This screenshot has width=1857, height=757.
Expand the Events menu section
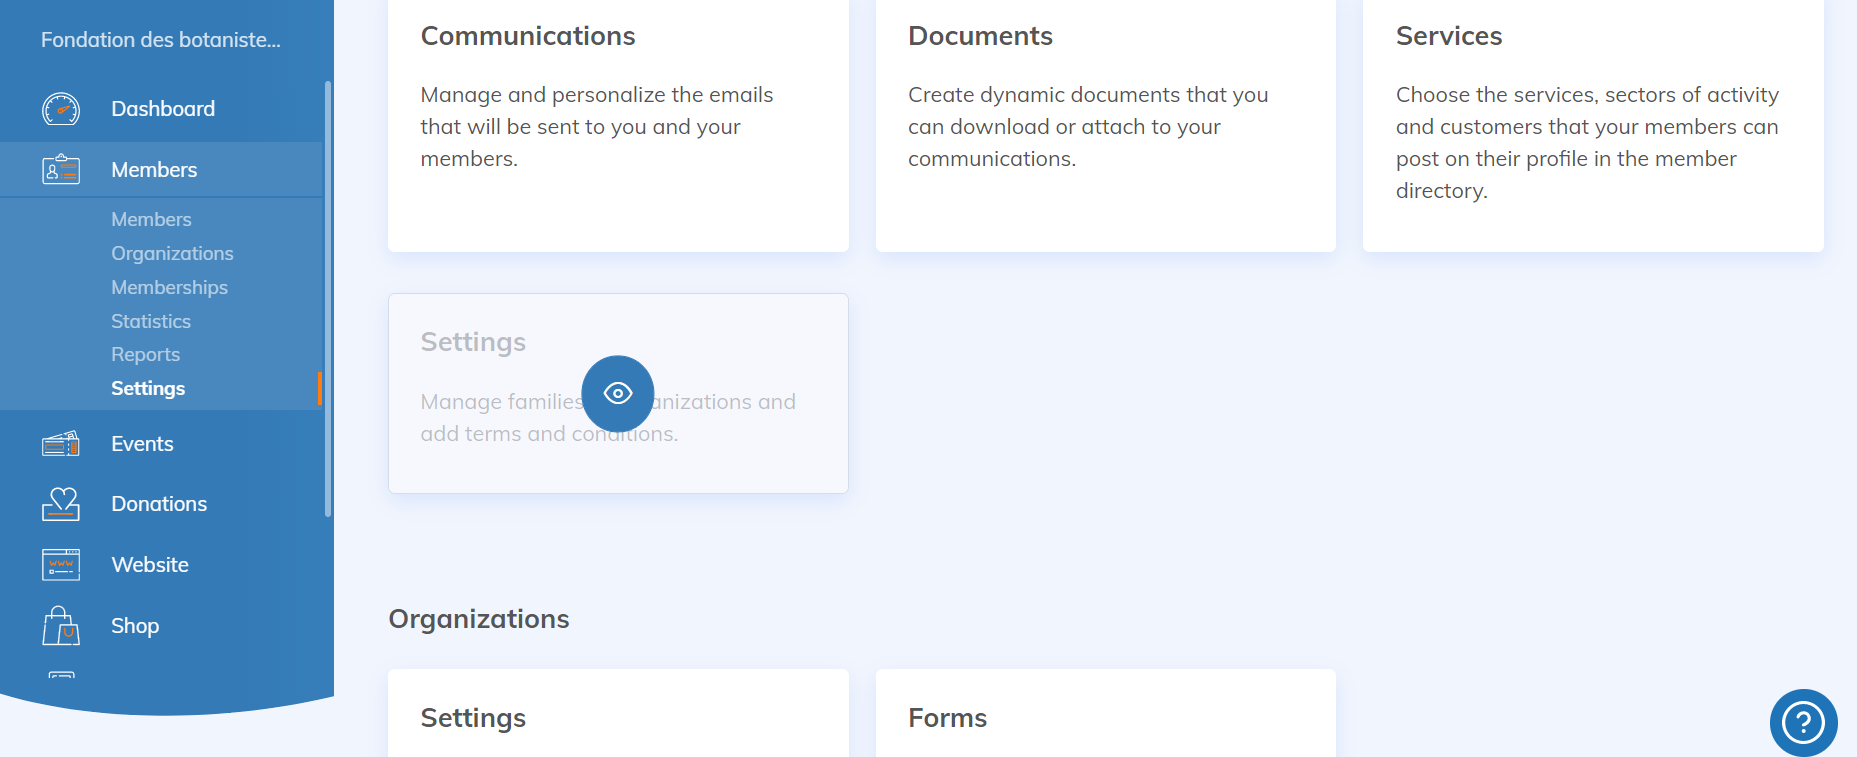142,444
